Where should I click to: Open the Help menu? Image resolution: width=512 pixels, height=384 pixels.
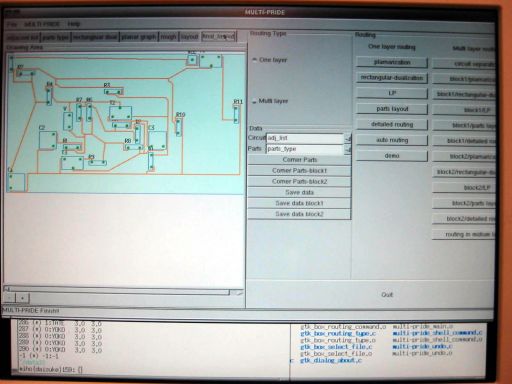pos(74,24)
